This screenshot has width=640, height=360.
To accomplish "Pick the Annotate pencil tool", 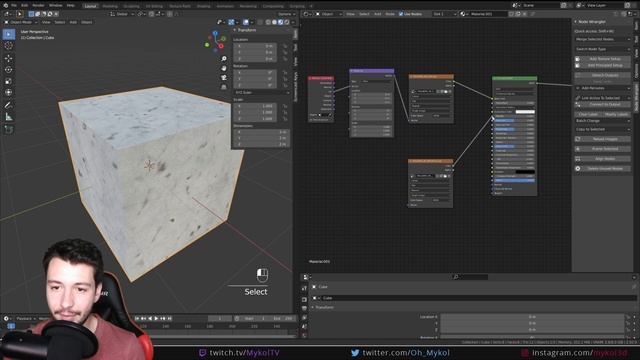I will [x=9, y=105].
